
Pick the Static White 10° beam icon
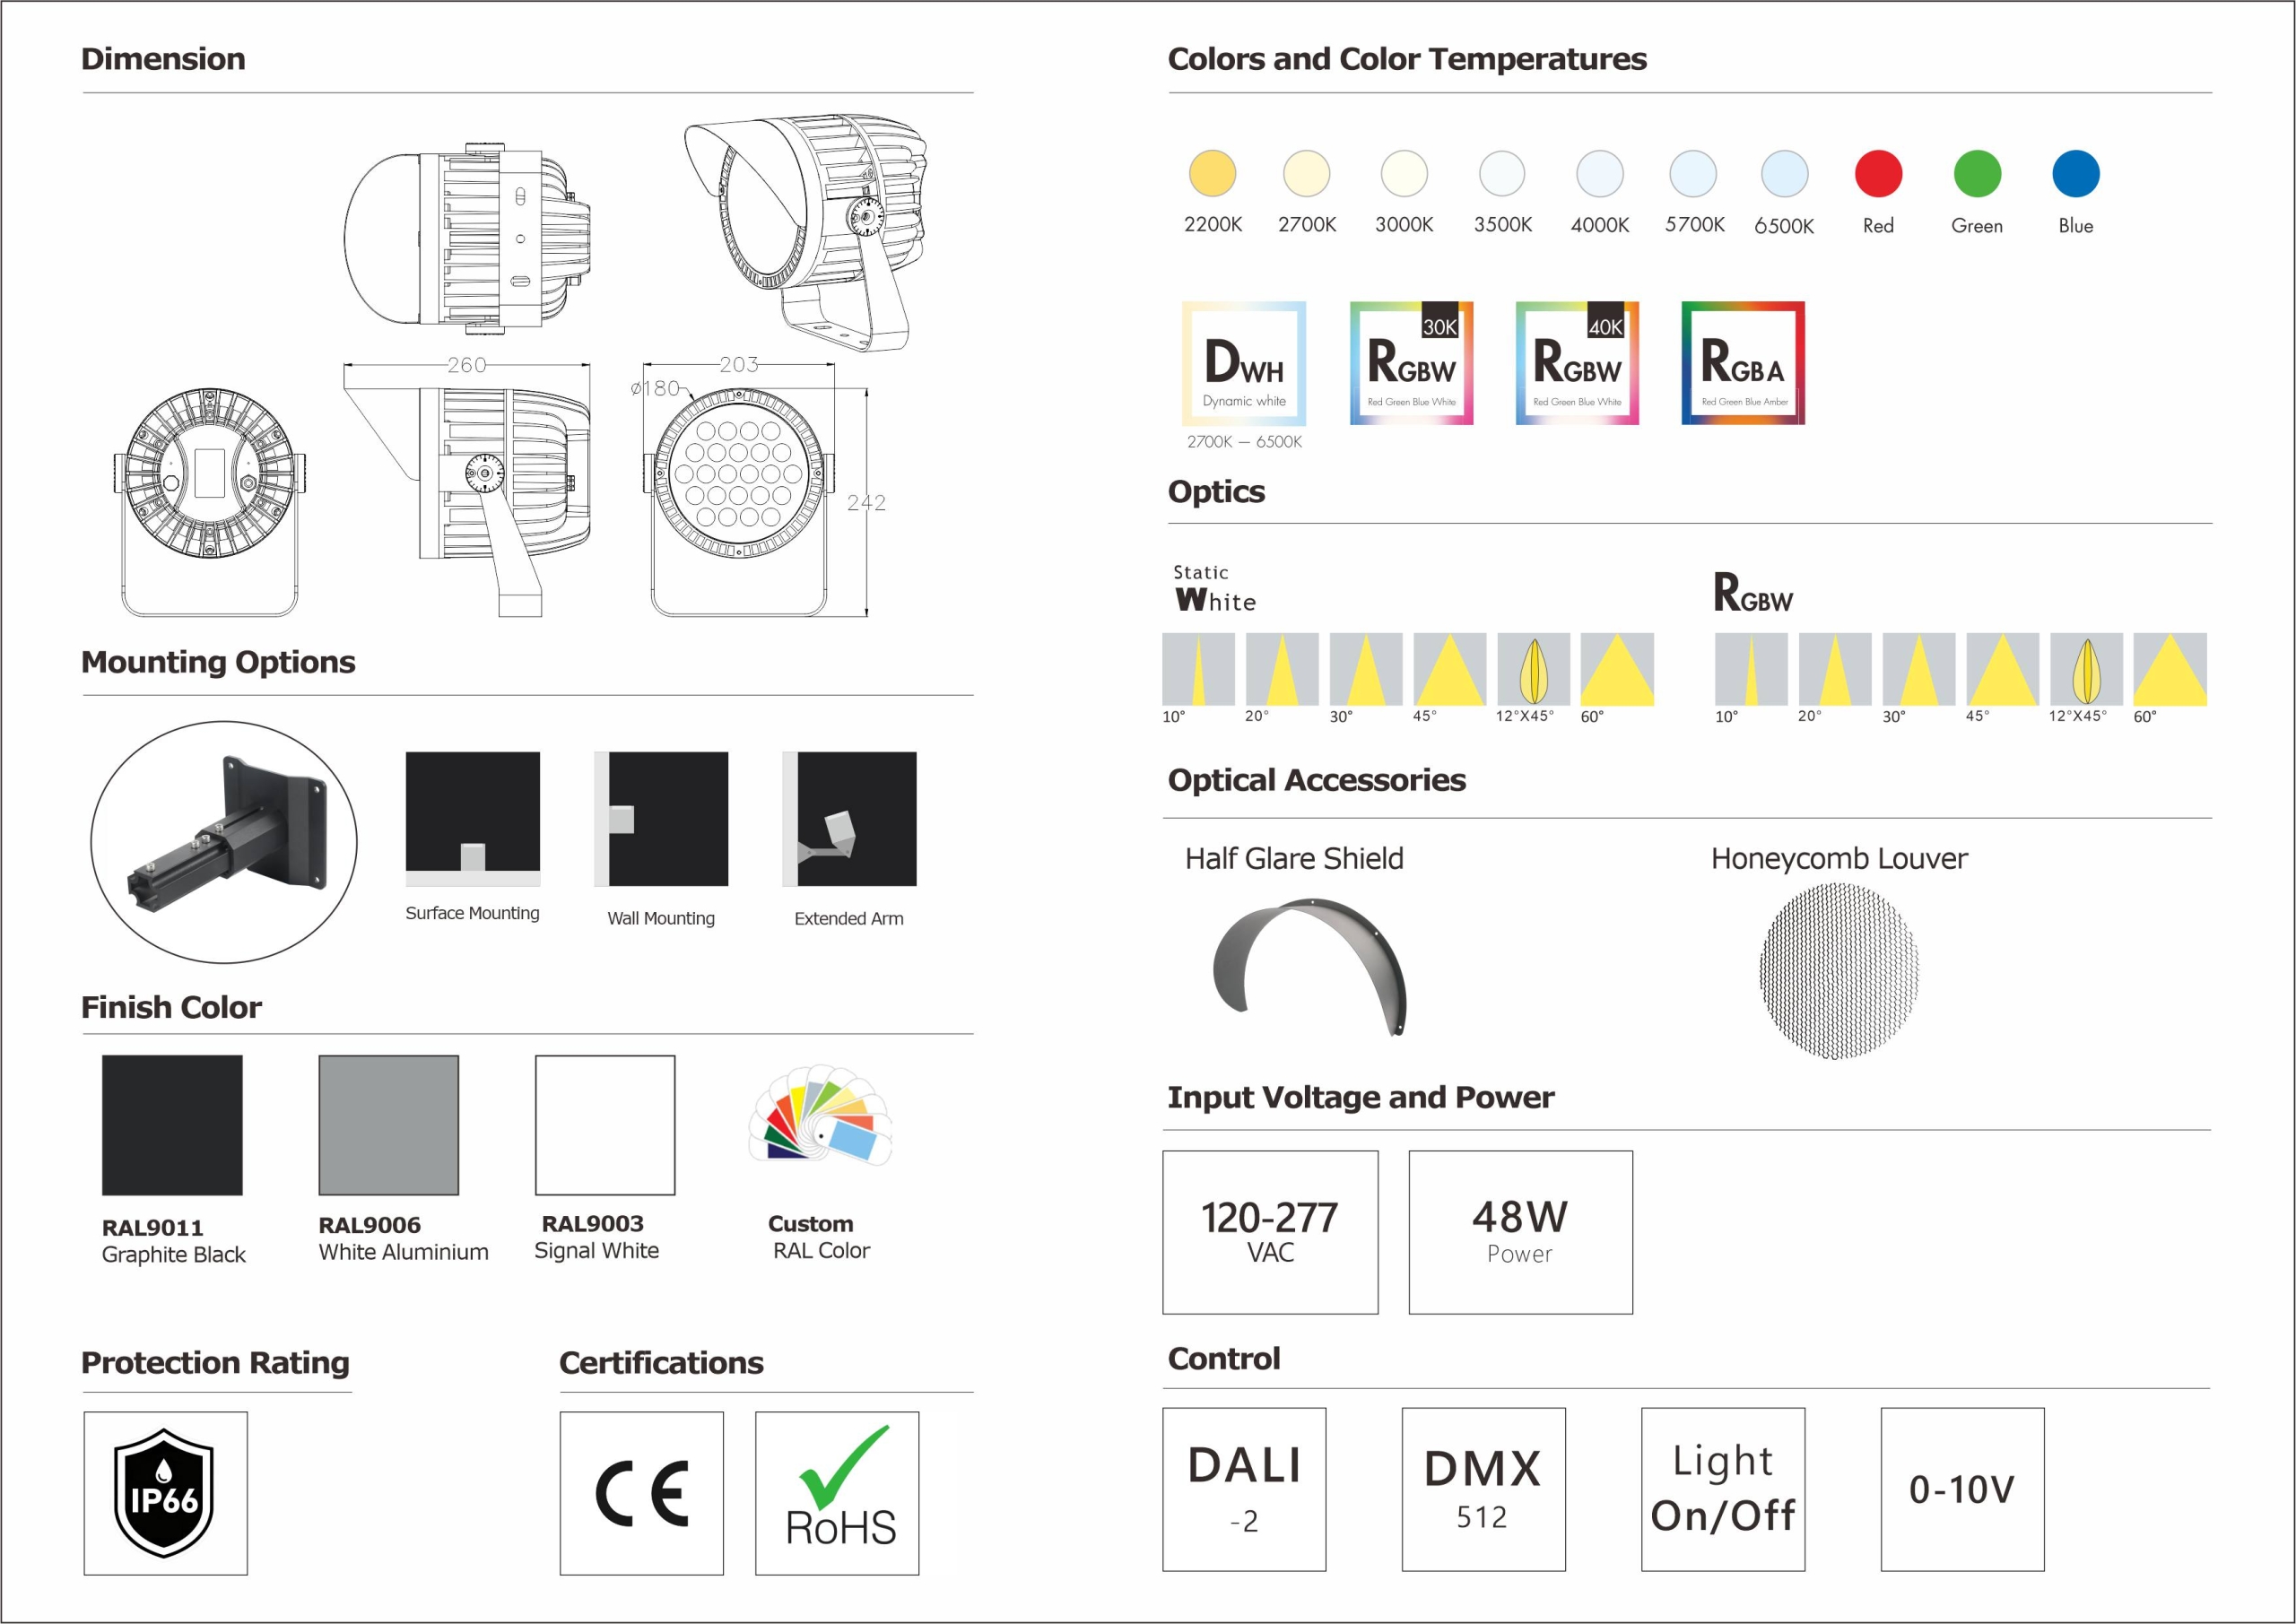[x=1198, y=669]
